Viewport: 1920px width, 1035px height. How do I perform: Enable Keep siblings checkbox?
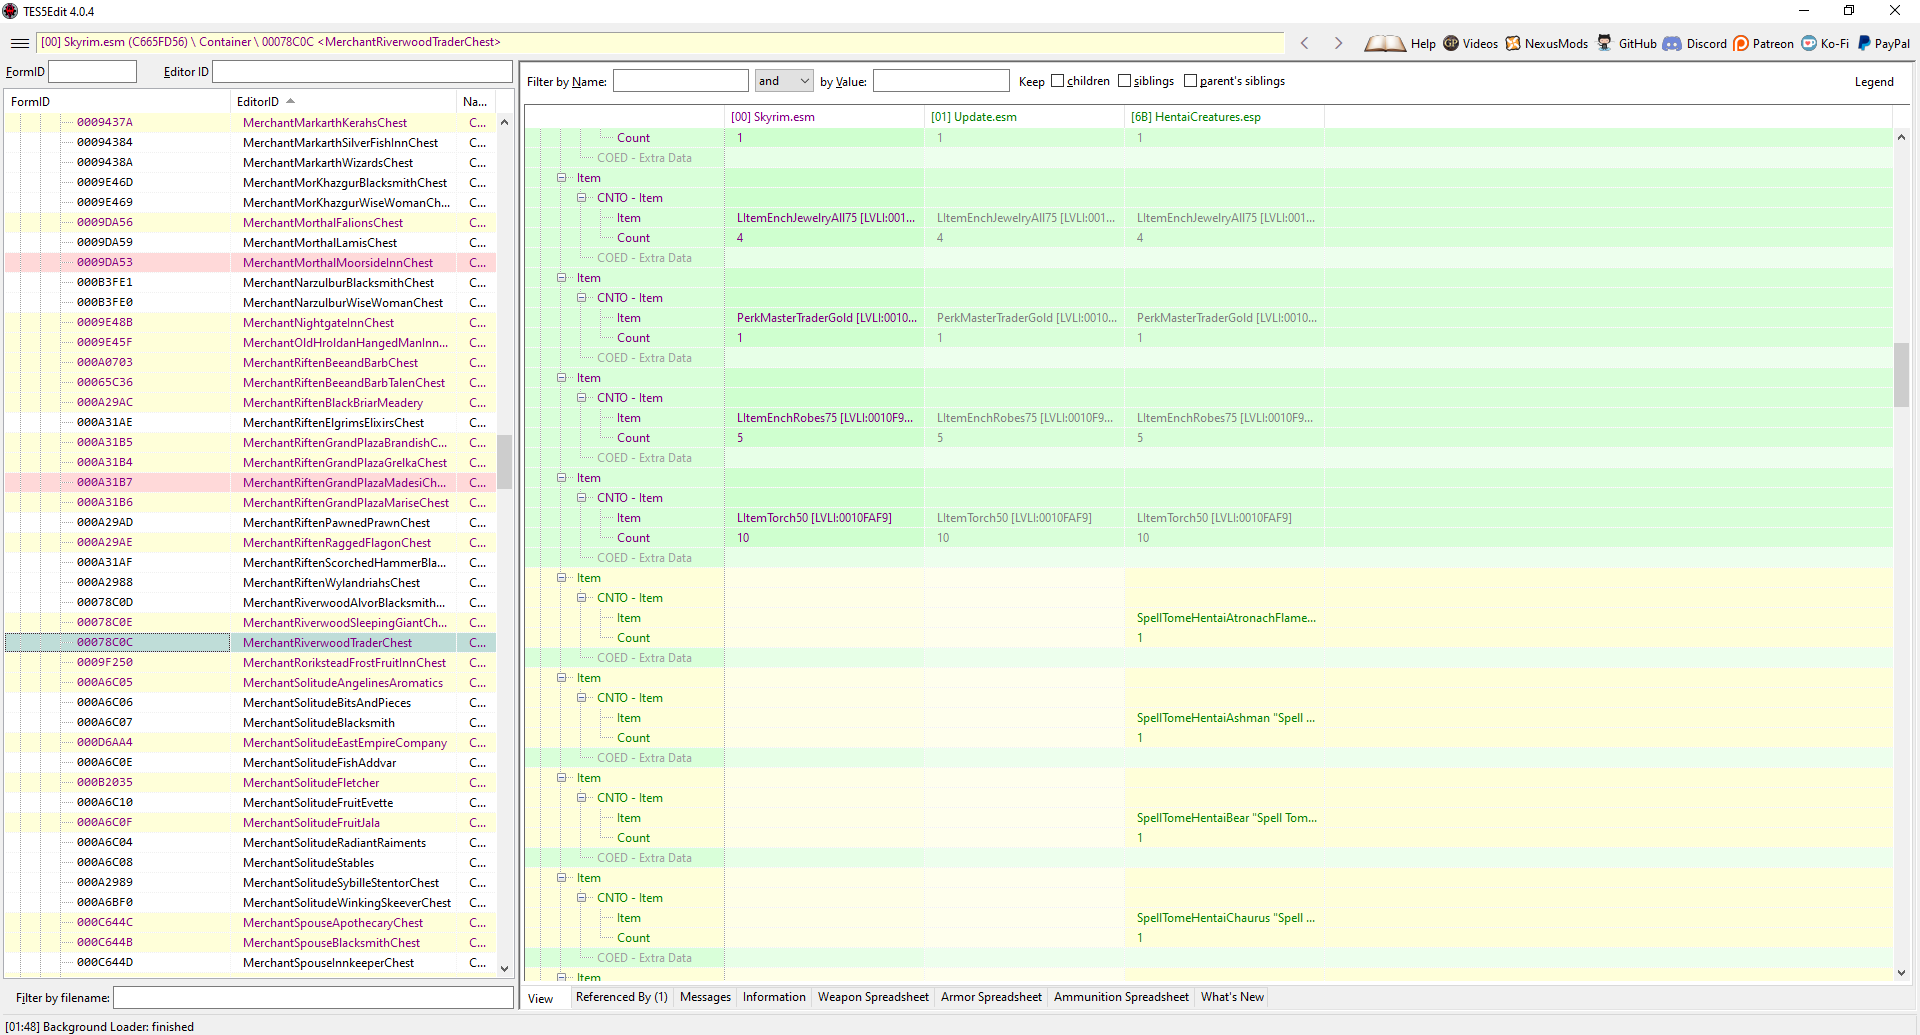[1124, 81]
